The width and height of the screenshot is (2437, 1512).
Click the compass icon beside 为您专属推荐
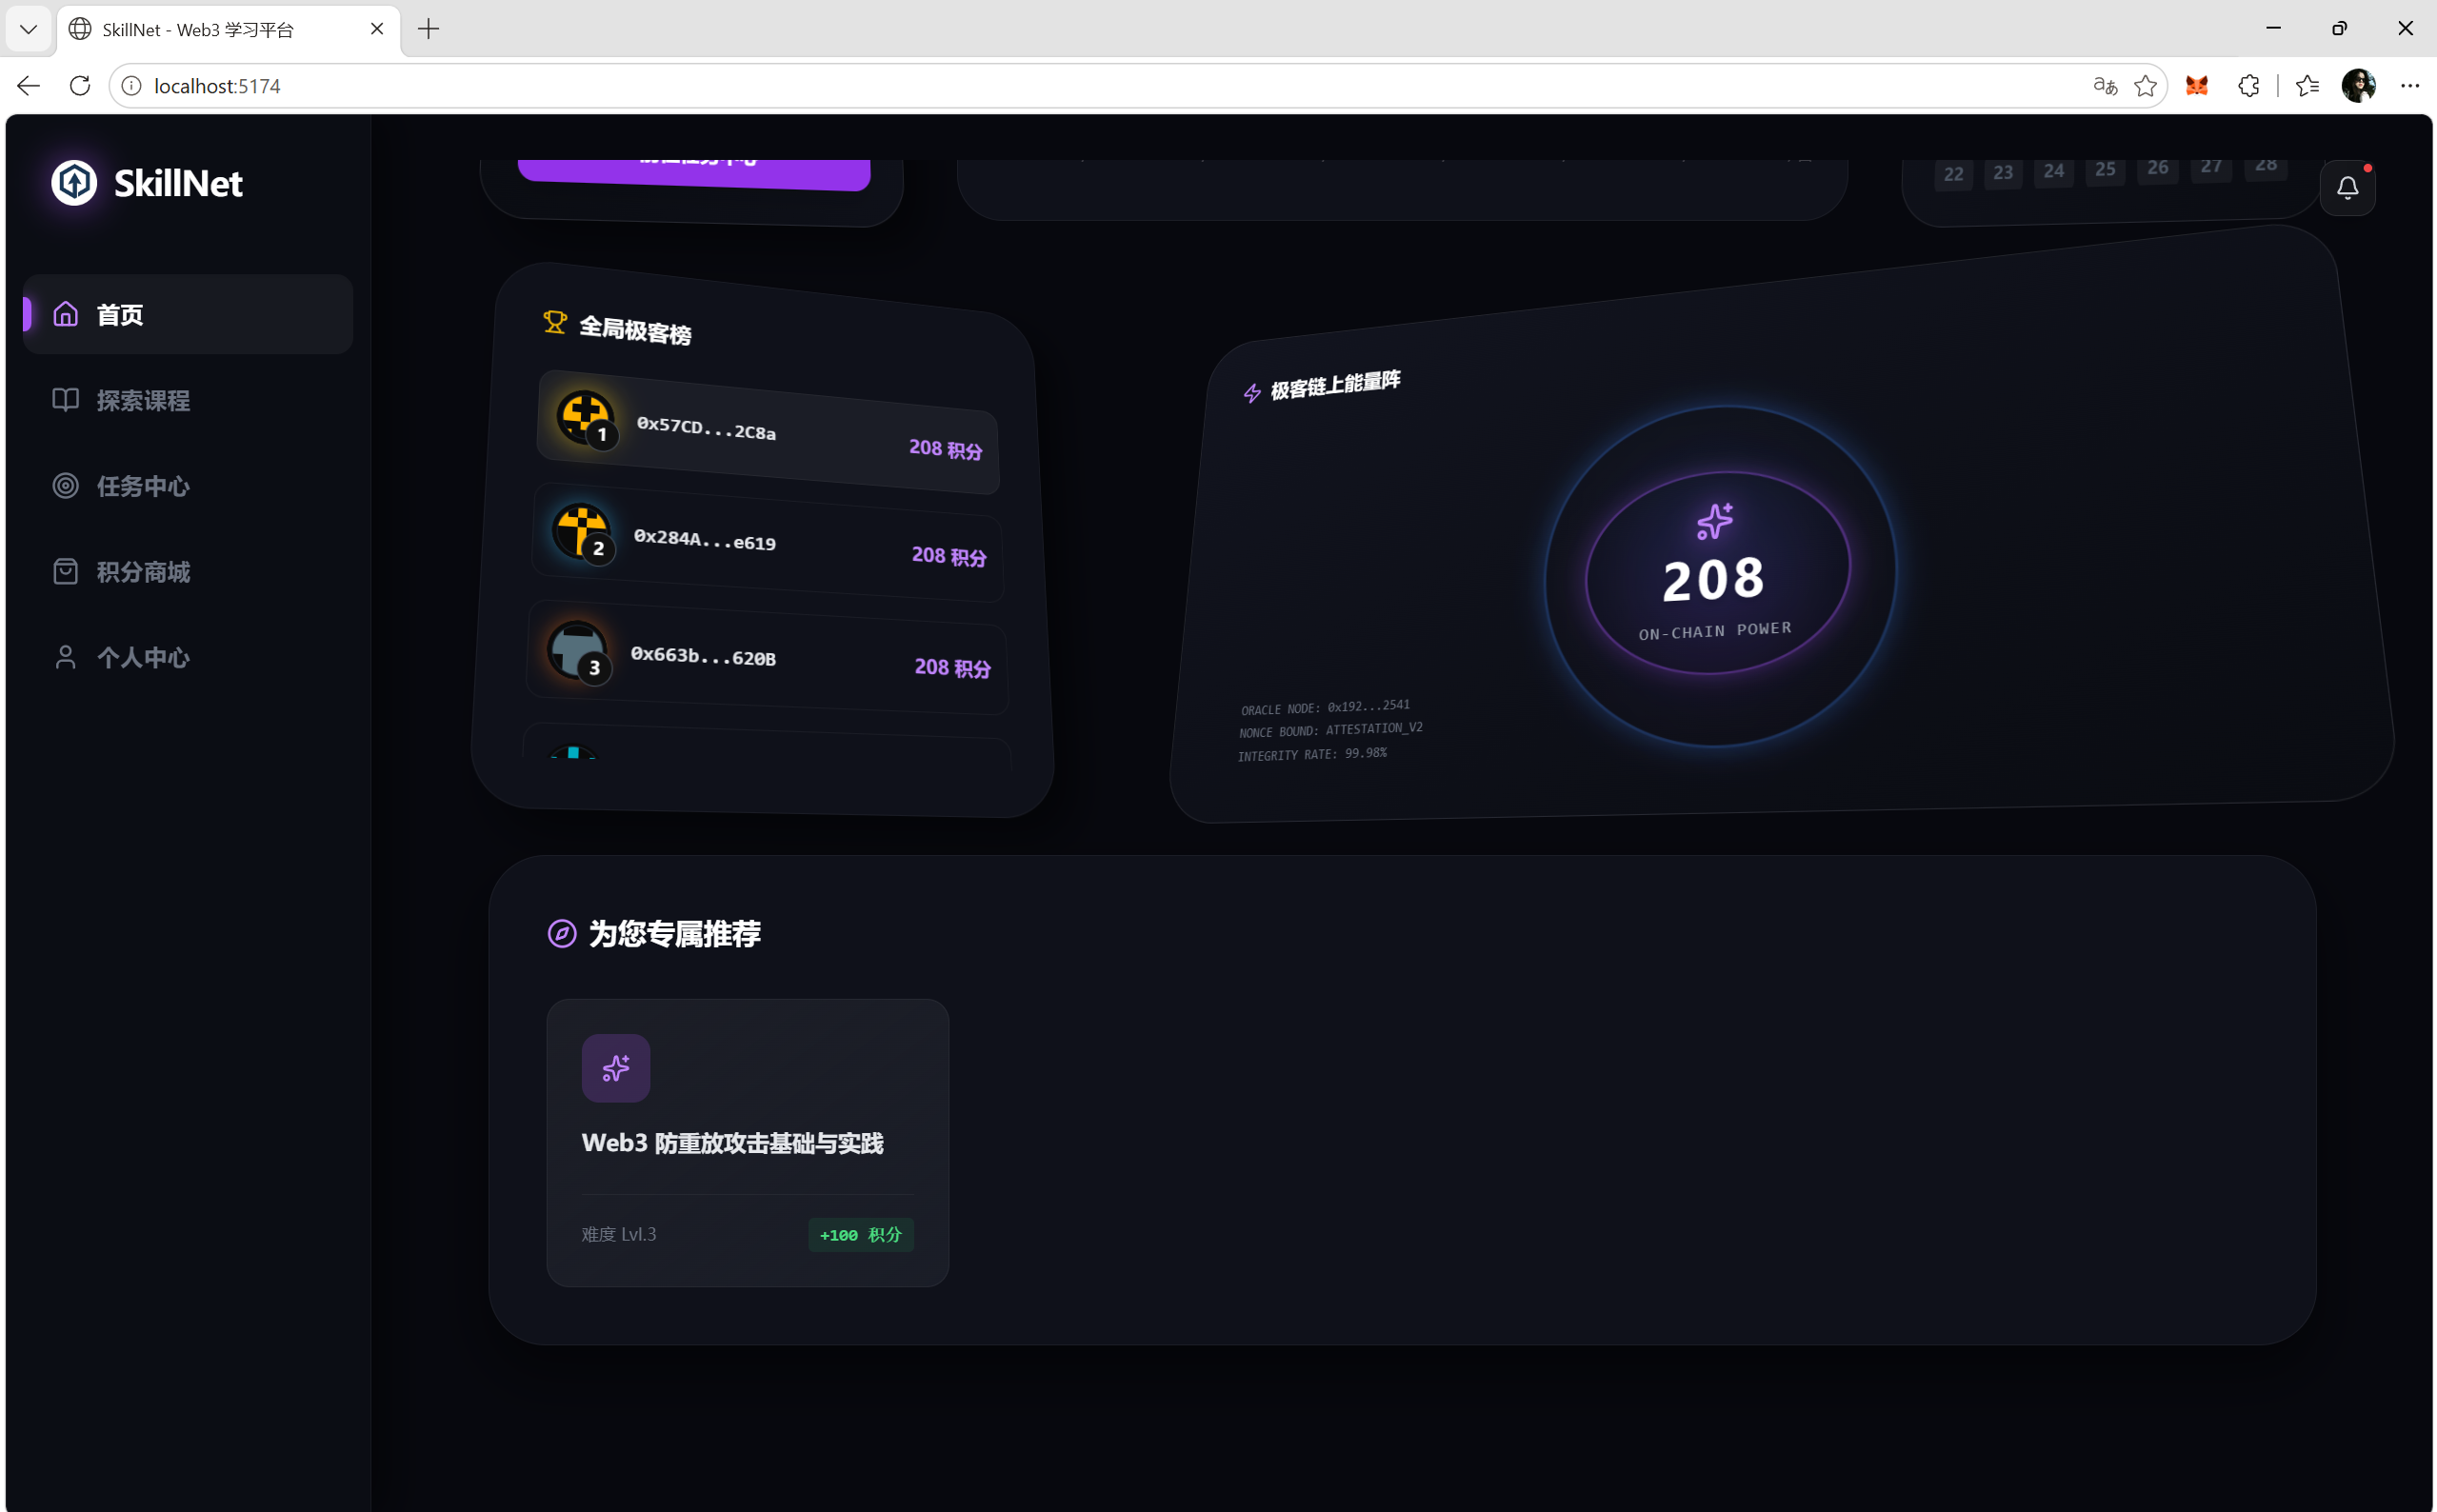tap(562, 933)
